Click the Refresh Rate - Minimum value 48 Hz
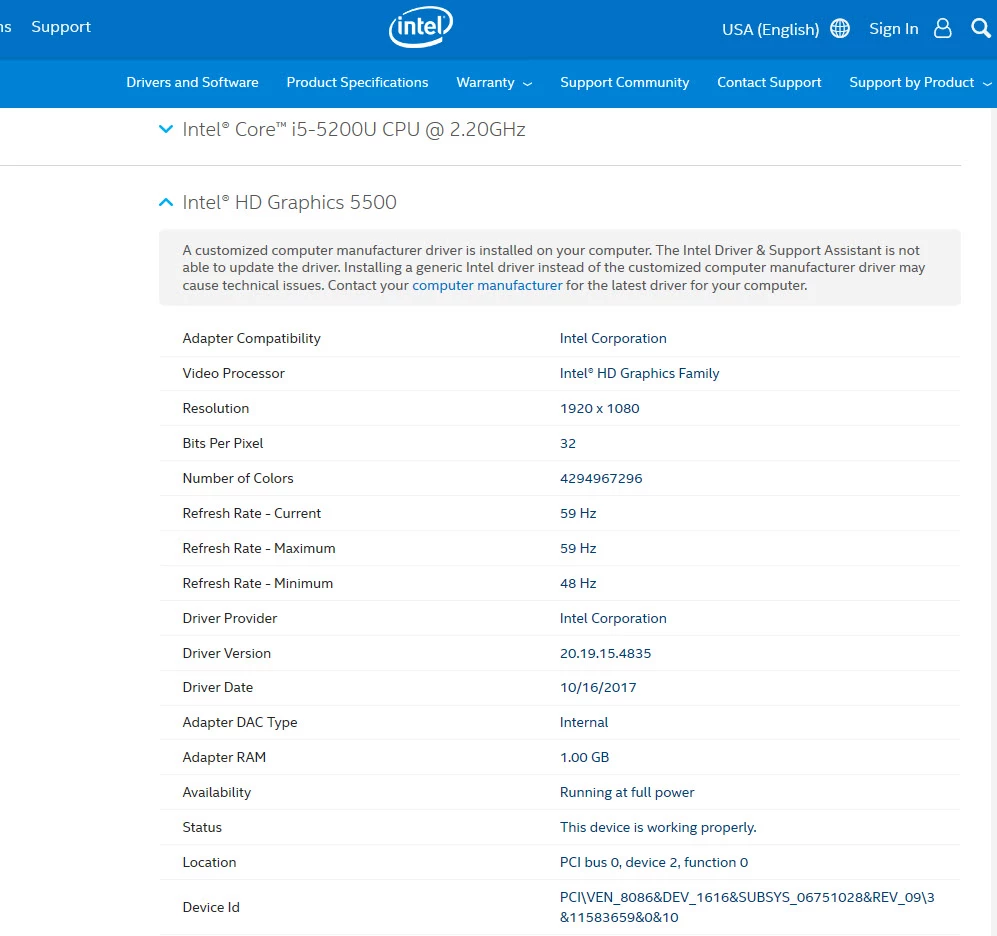 (x=578, y=583)
